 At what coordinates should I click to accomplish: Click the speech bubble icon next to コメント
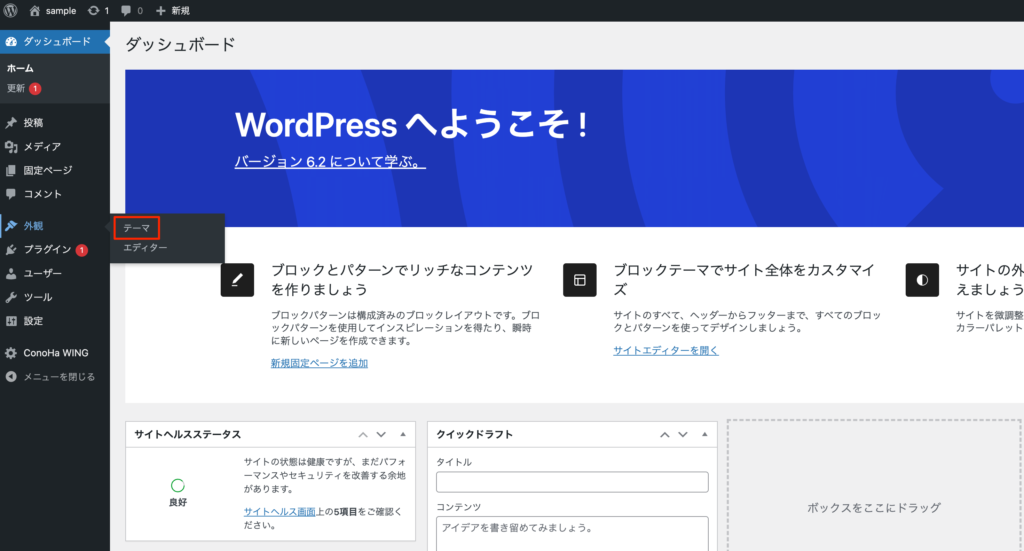(x=11, y=194)
